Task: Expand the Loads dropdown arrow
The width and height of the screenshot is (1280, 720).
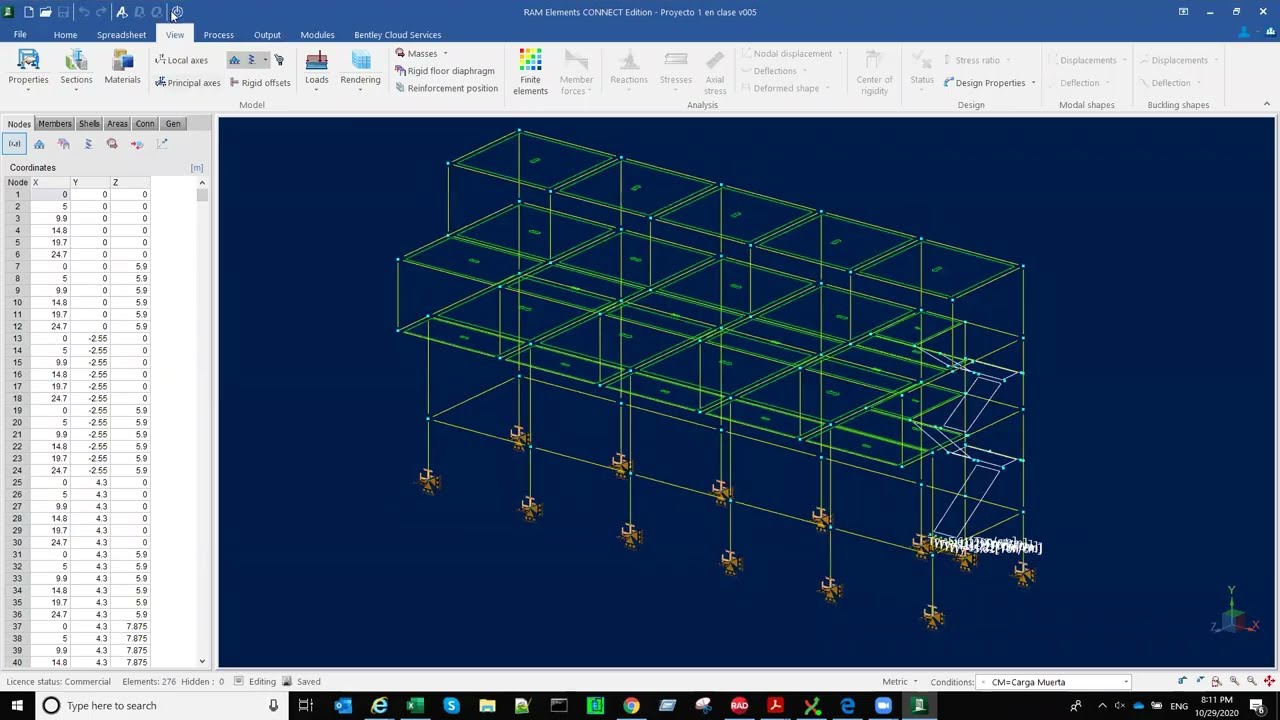Action: coord(316,90)
